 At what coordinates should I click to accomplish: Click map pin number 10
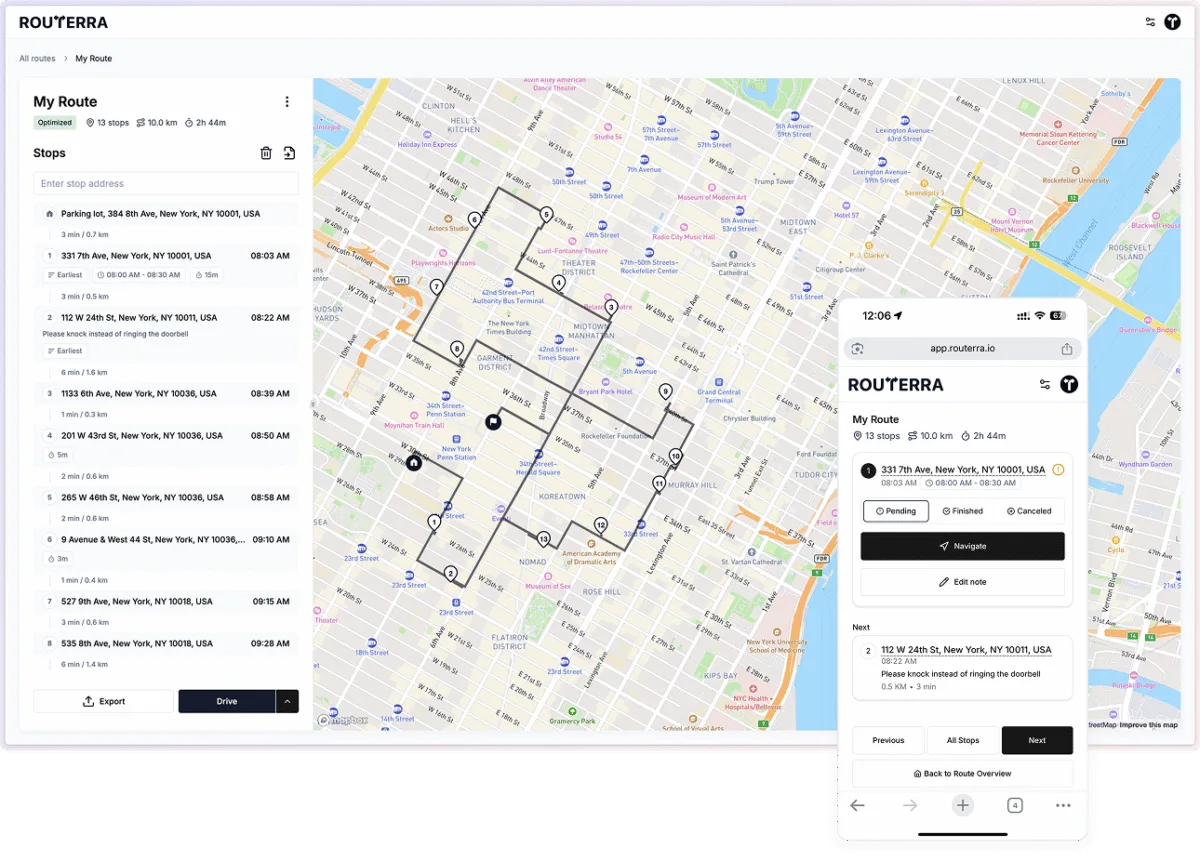(x=676, y=457)
